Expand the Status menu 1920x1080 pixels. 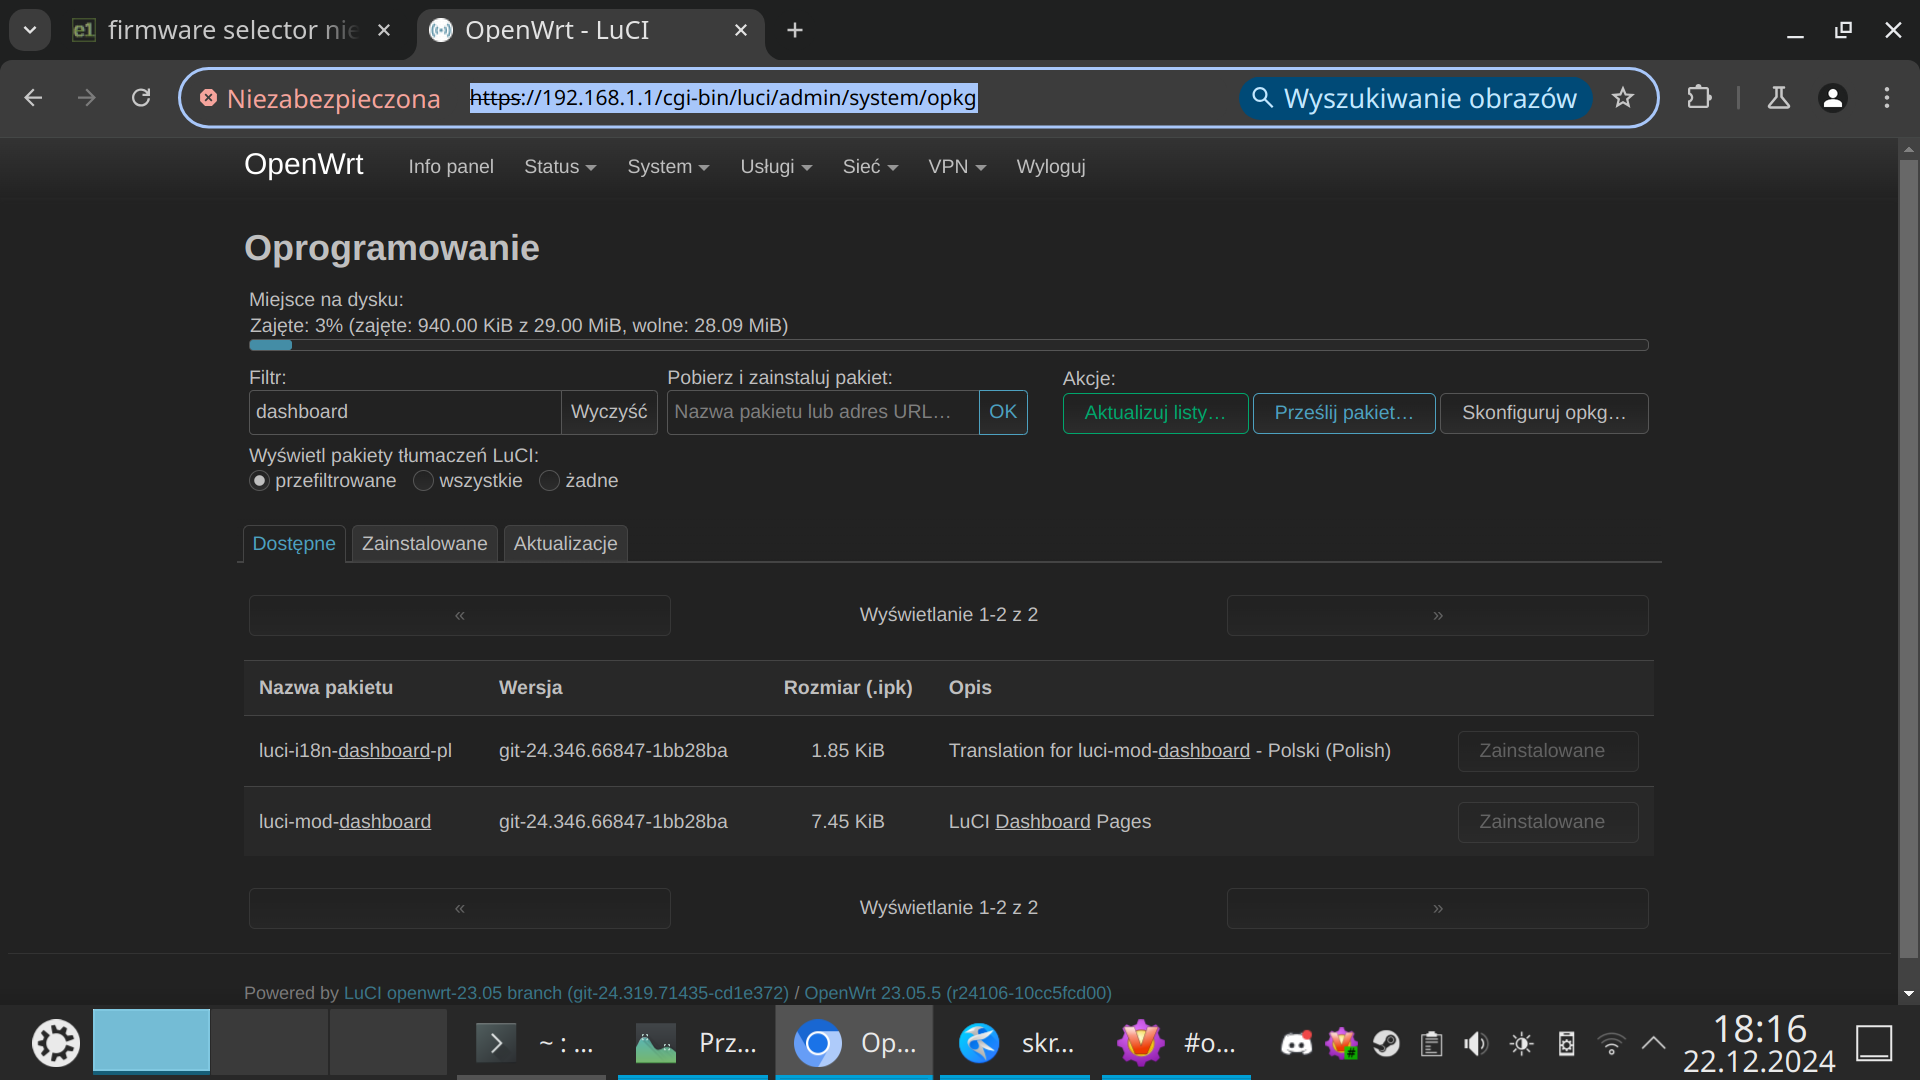click(560, 167)
